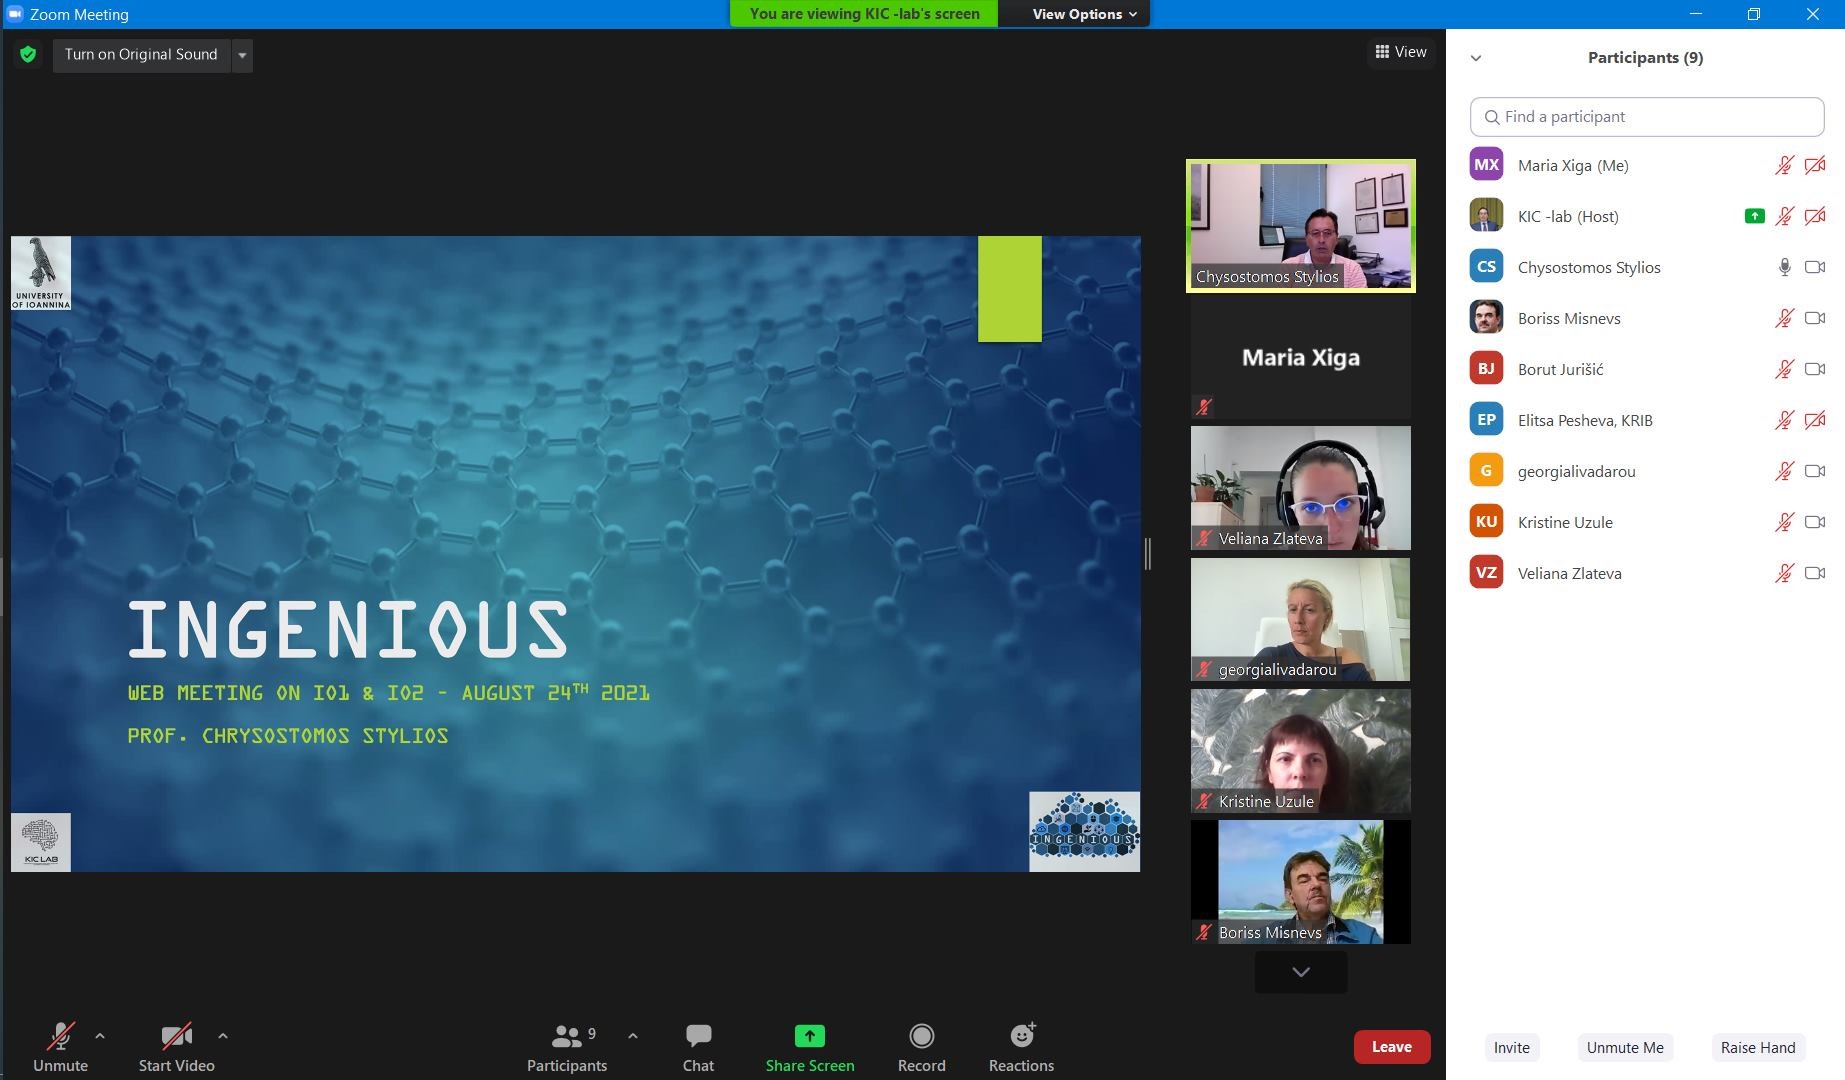Image resolution: width=1845 pixels, height=1080 pixels.
Task: Open dropdown arrow next to Original Sound
Action: click(x=242, y=55)
